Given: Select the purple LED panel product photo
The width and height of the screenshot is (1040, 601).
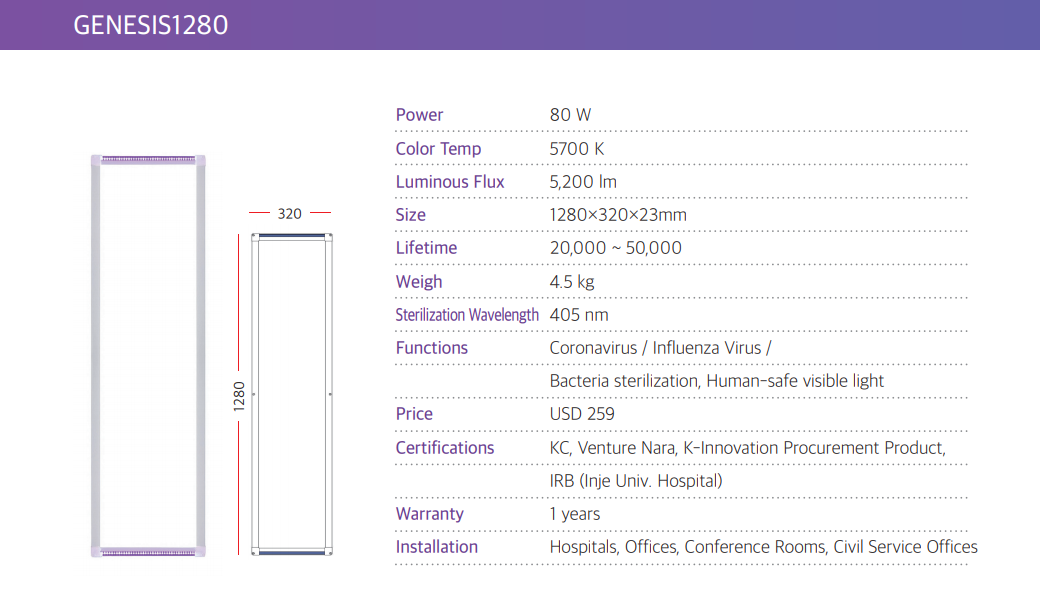Looking at the screenshot, I should pyautogui.click(x=148, y=355).
